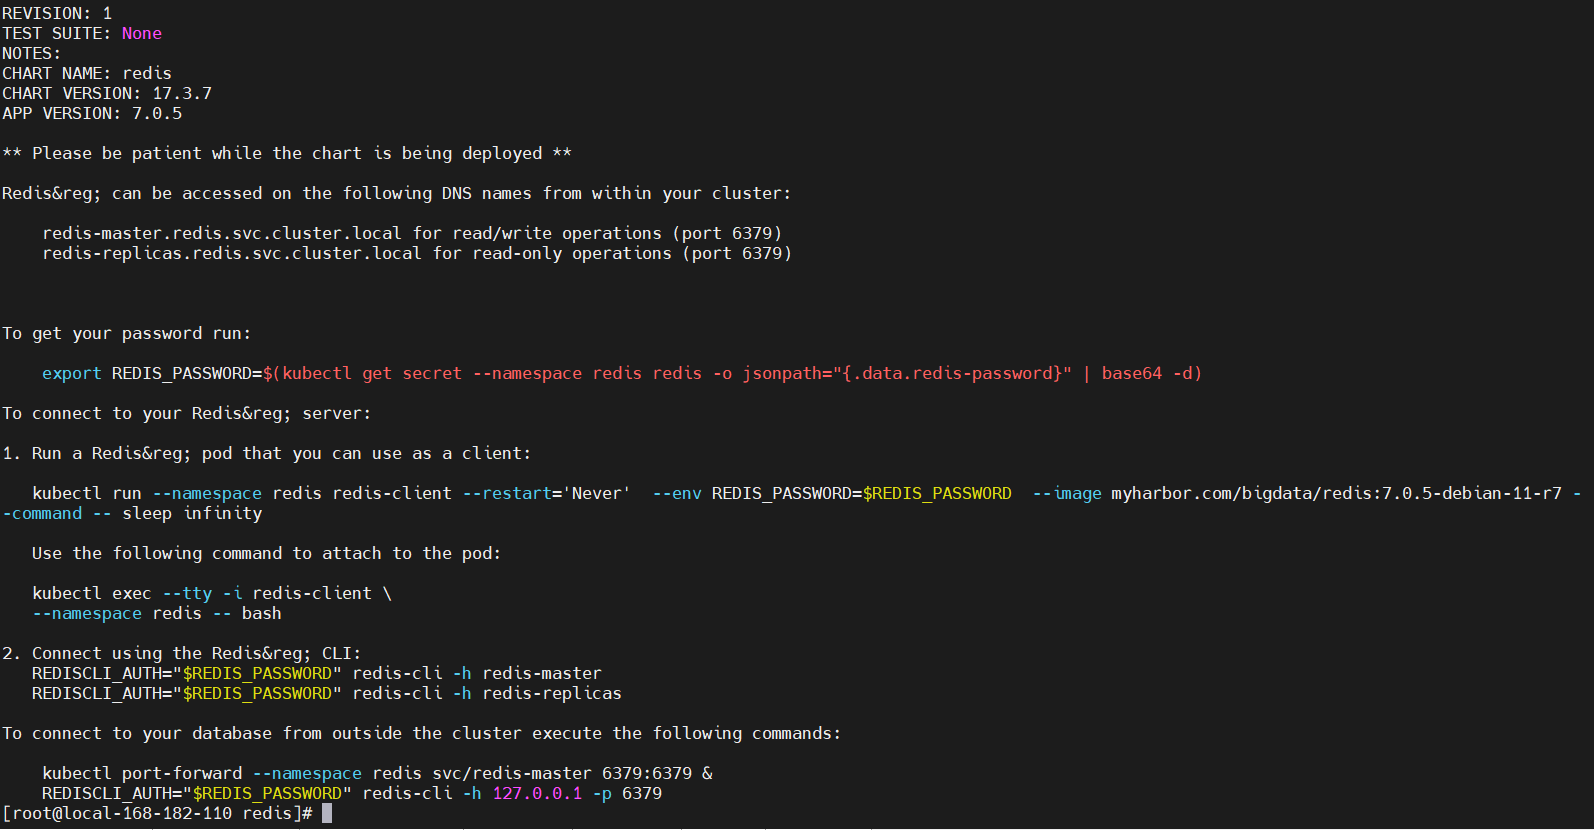
Task: Click 'redis-cli -h redis-master' command
Action: tap(477, 673)
